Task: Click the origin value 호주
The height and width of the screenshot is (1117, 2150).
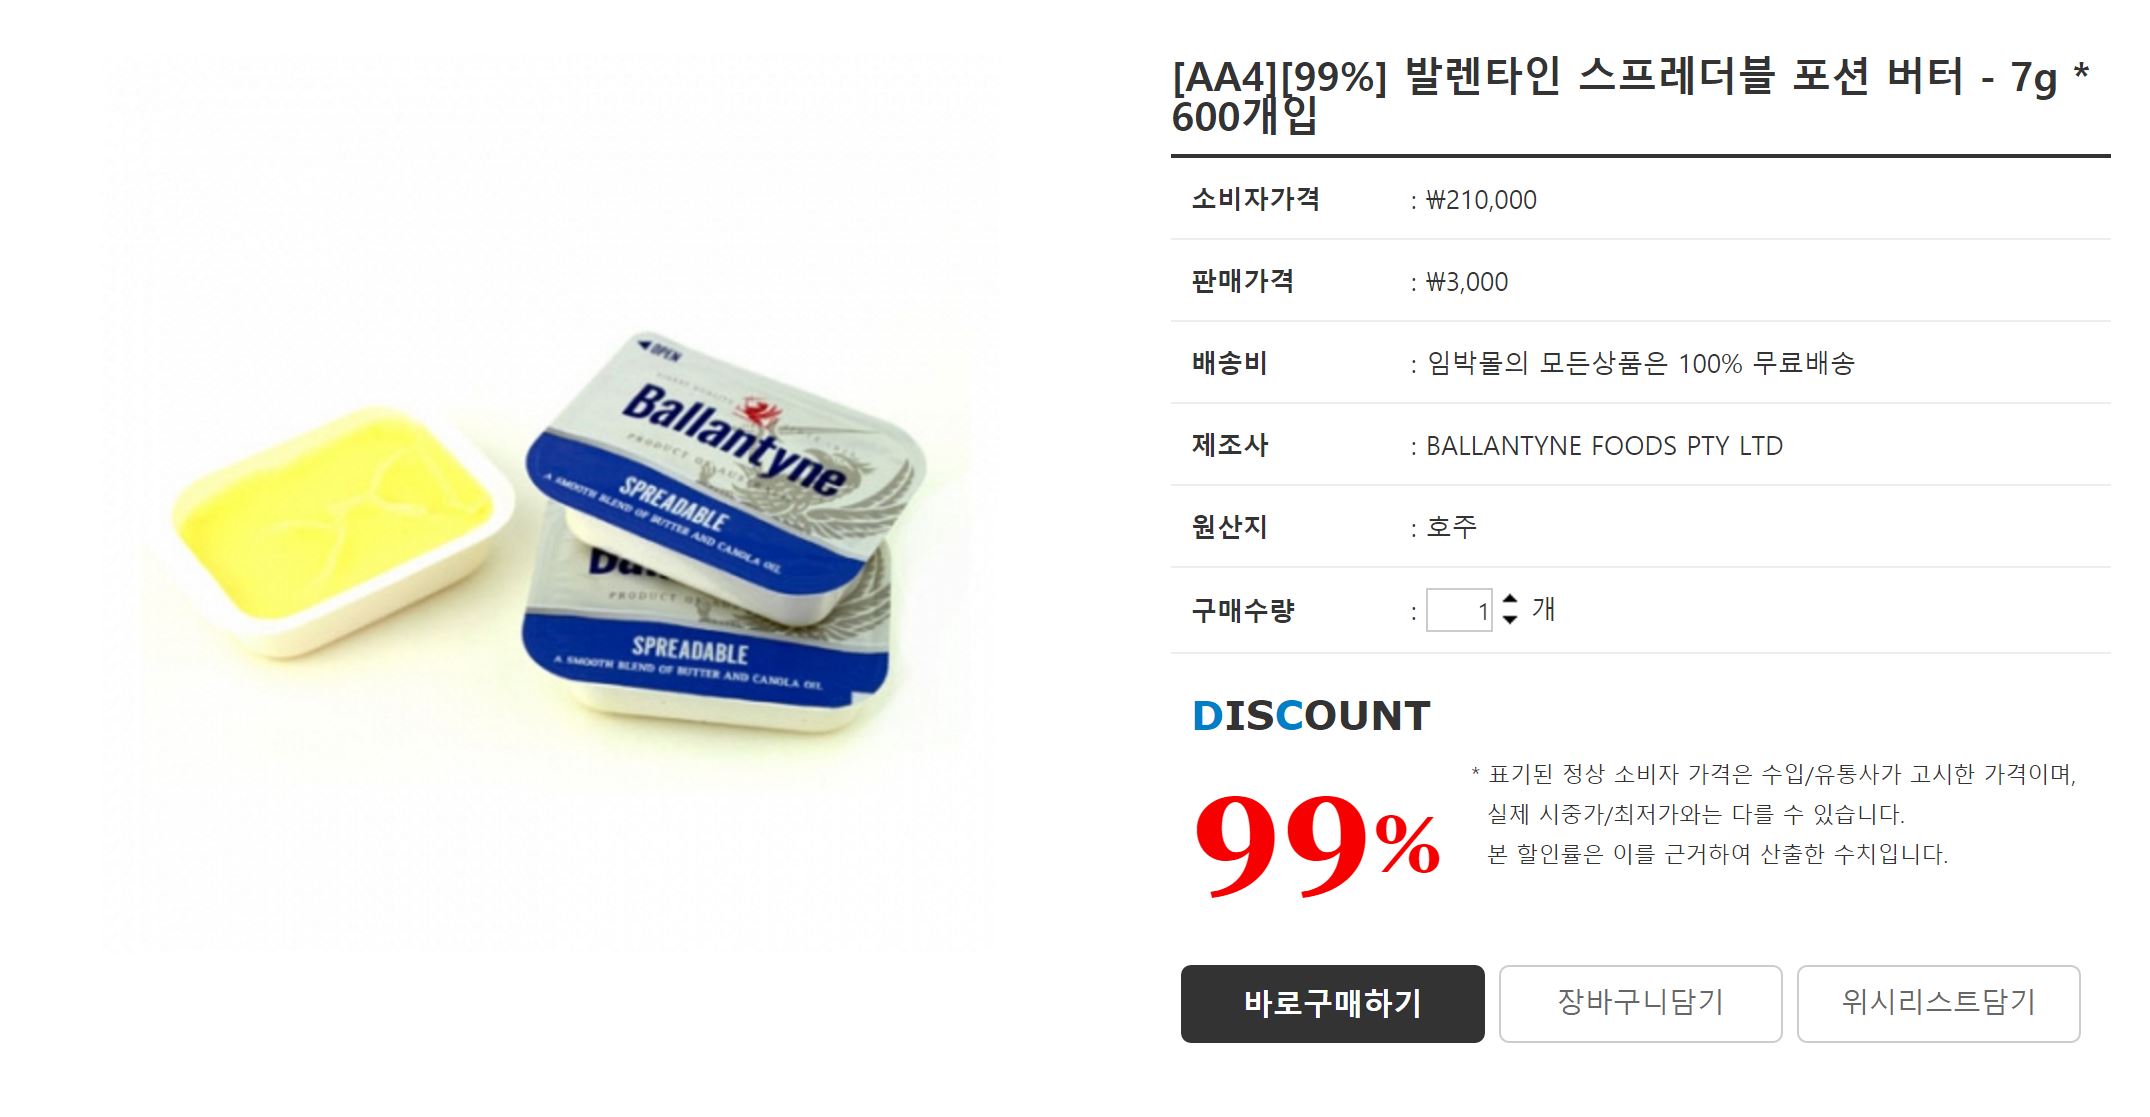Action: [1451, 527]
